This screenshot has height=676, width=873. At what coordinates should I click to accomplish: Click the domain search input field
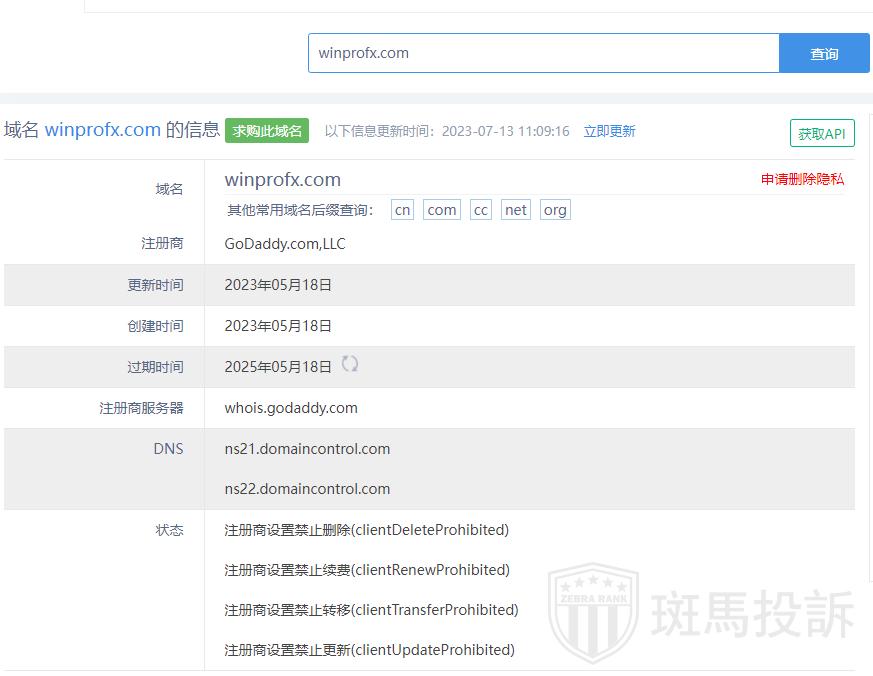click(x=543, y=53)
